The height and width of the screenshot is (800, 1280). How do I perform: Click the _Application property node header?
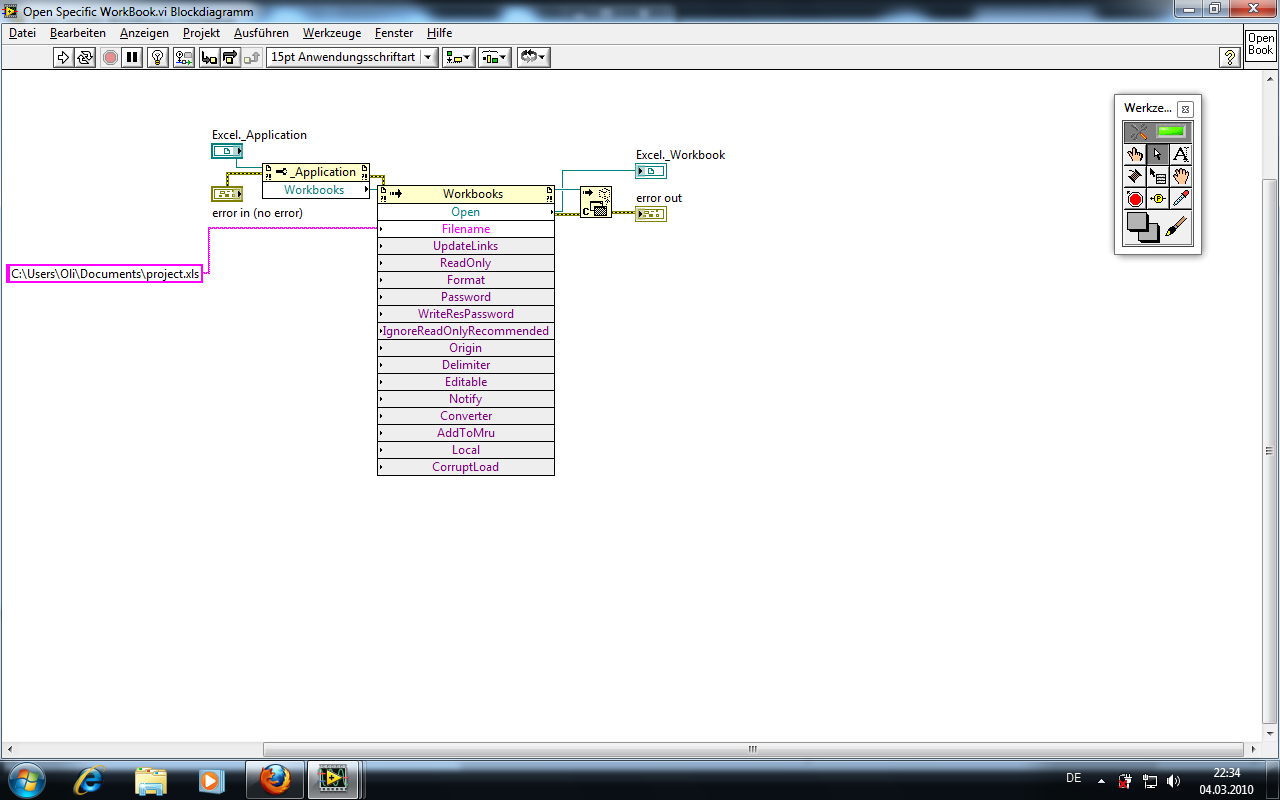pyautogui.click(x=316, y=172)
